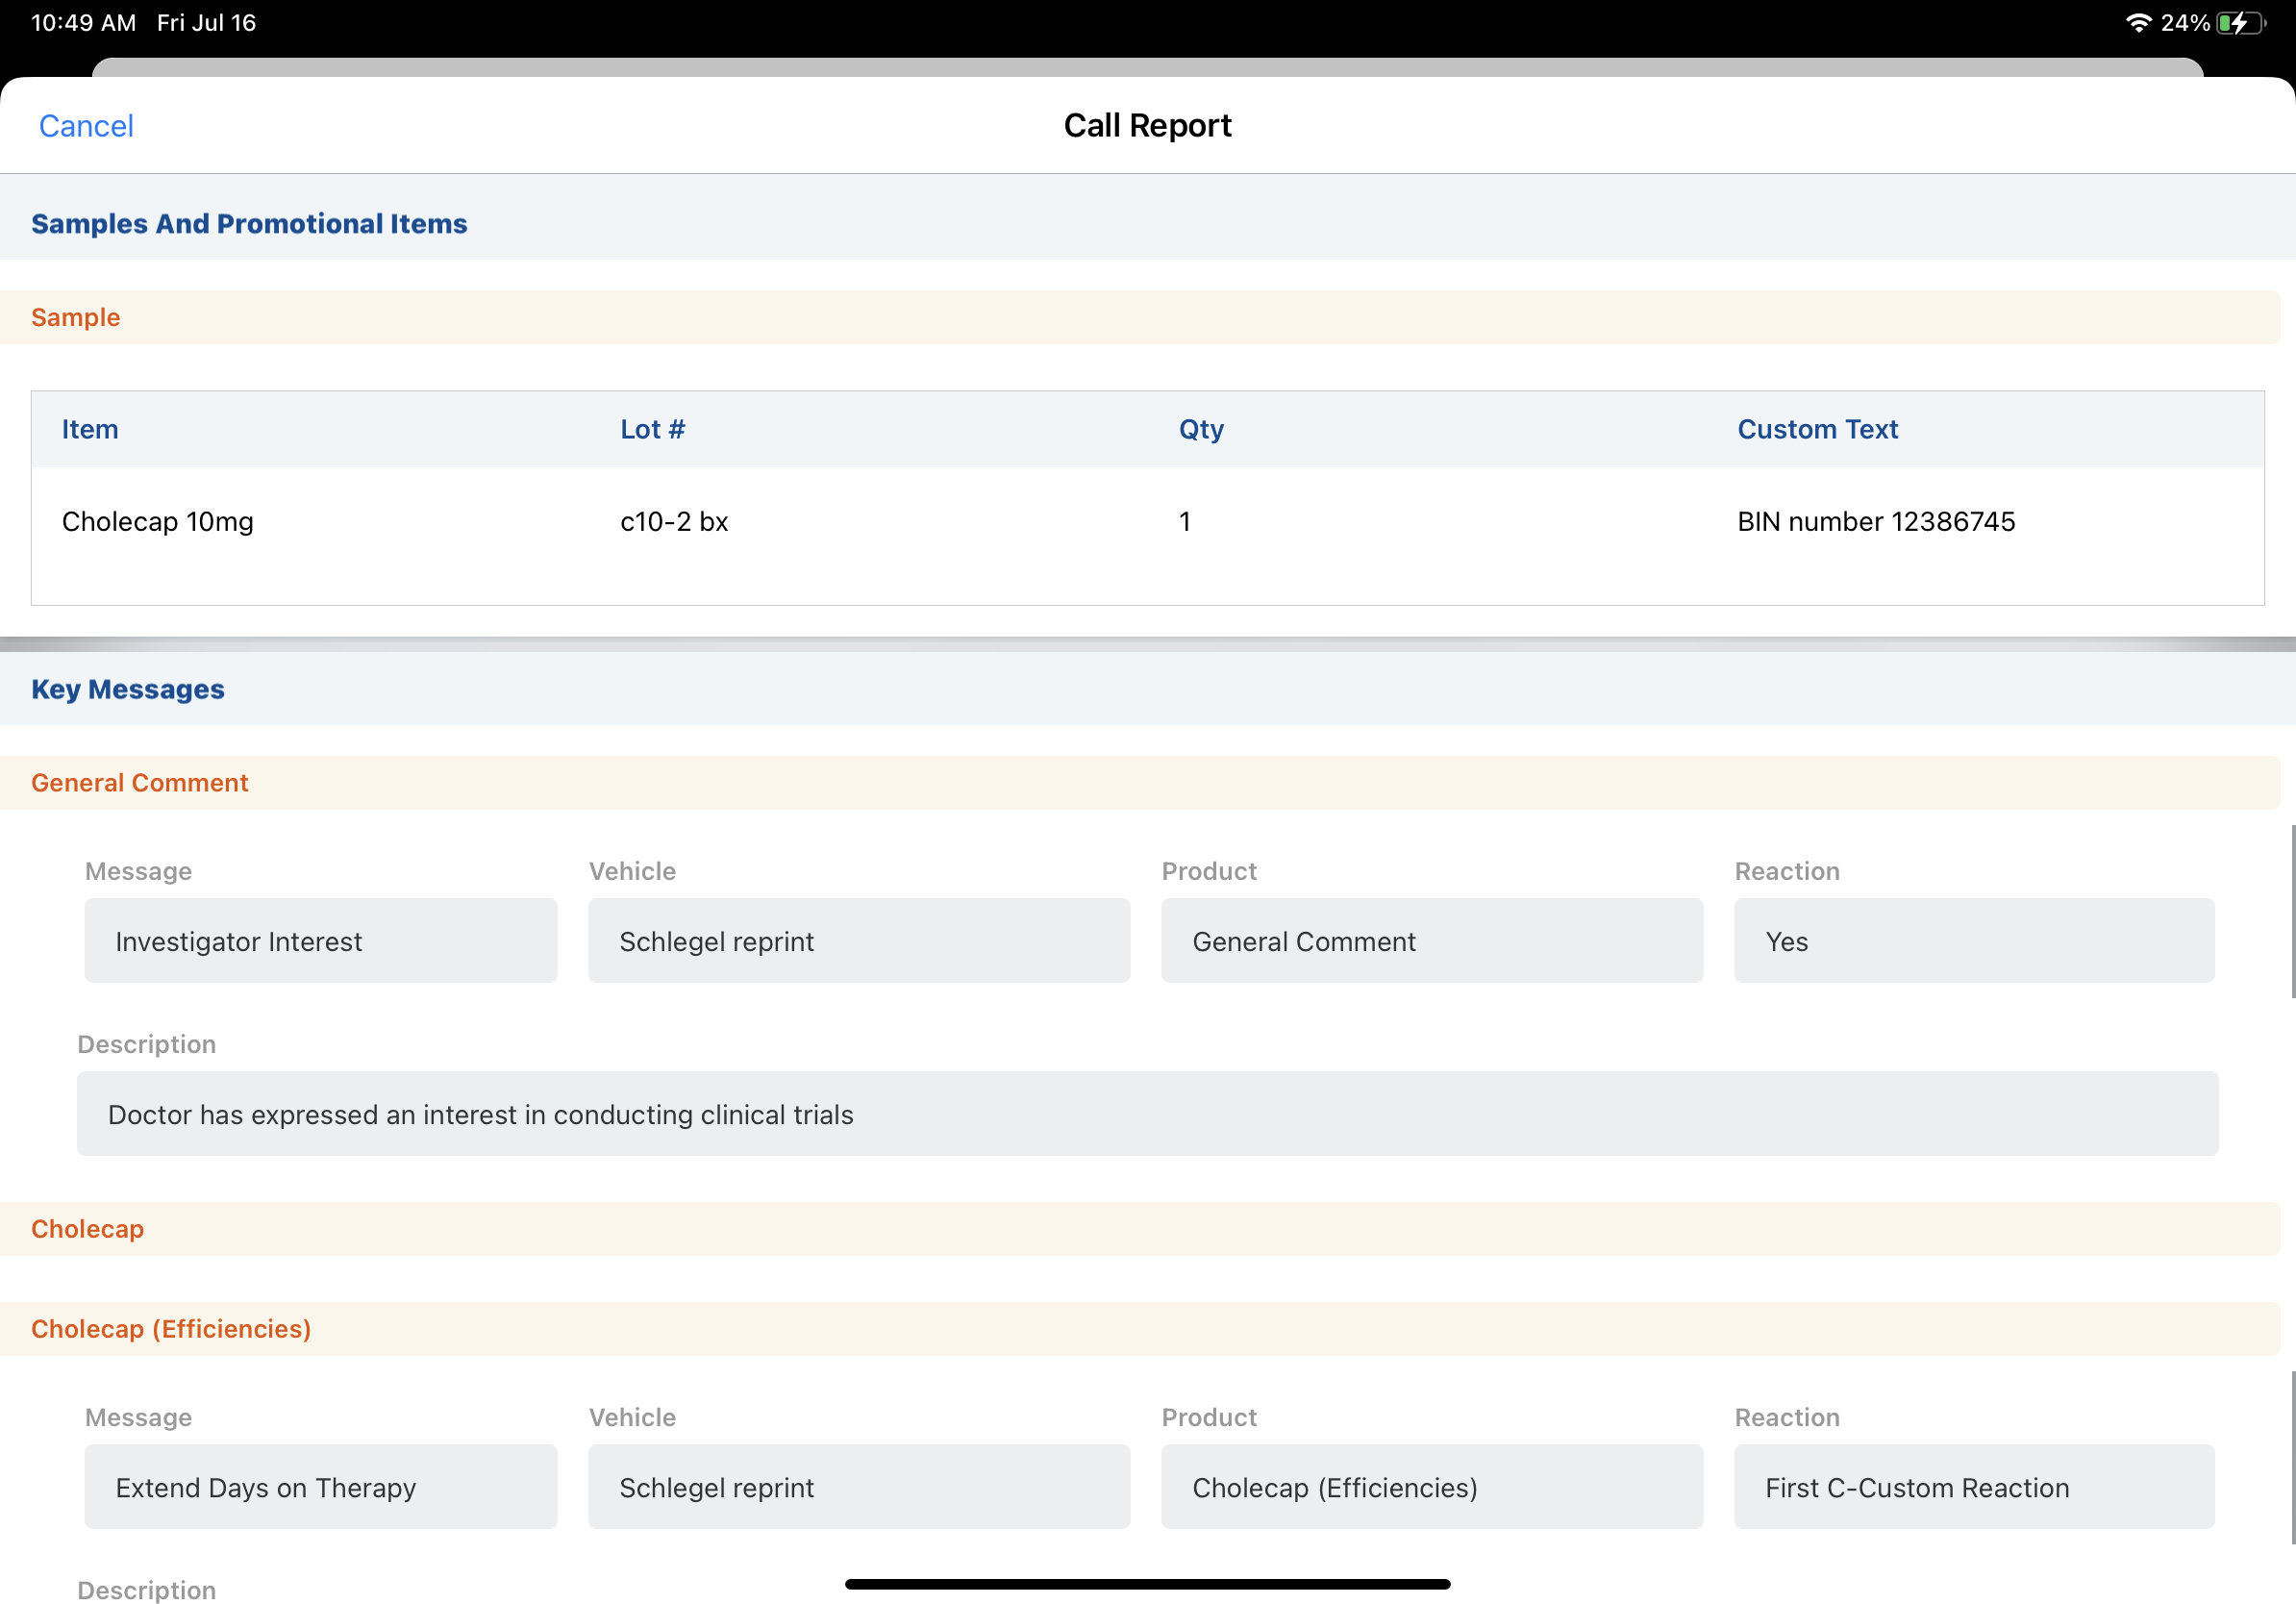Click the Cholecap (Efficiencies) product field
Screen dimensions: 2296x1604
tap(1431, 1487)
